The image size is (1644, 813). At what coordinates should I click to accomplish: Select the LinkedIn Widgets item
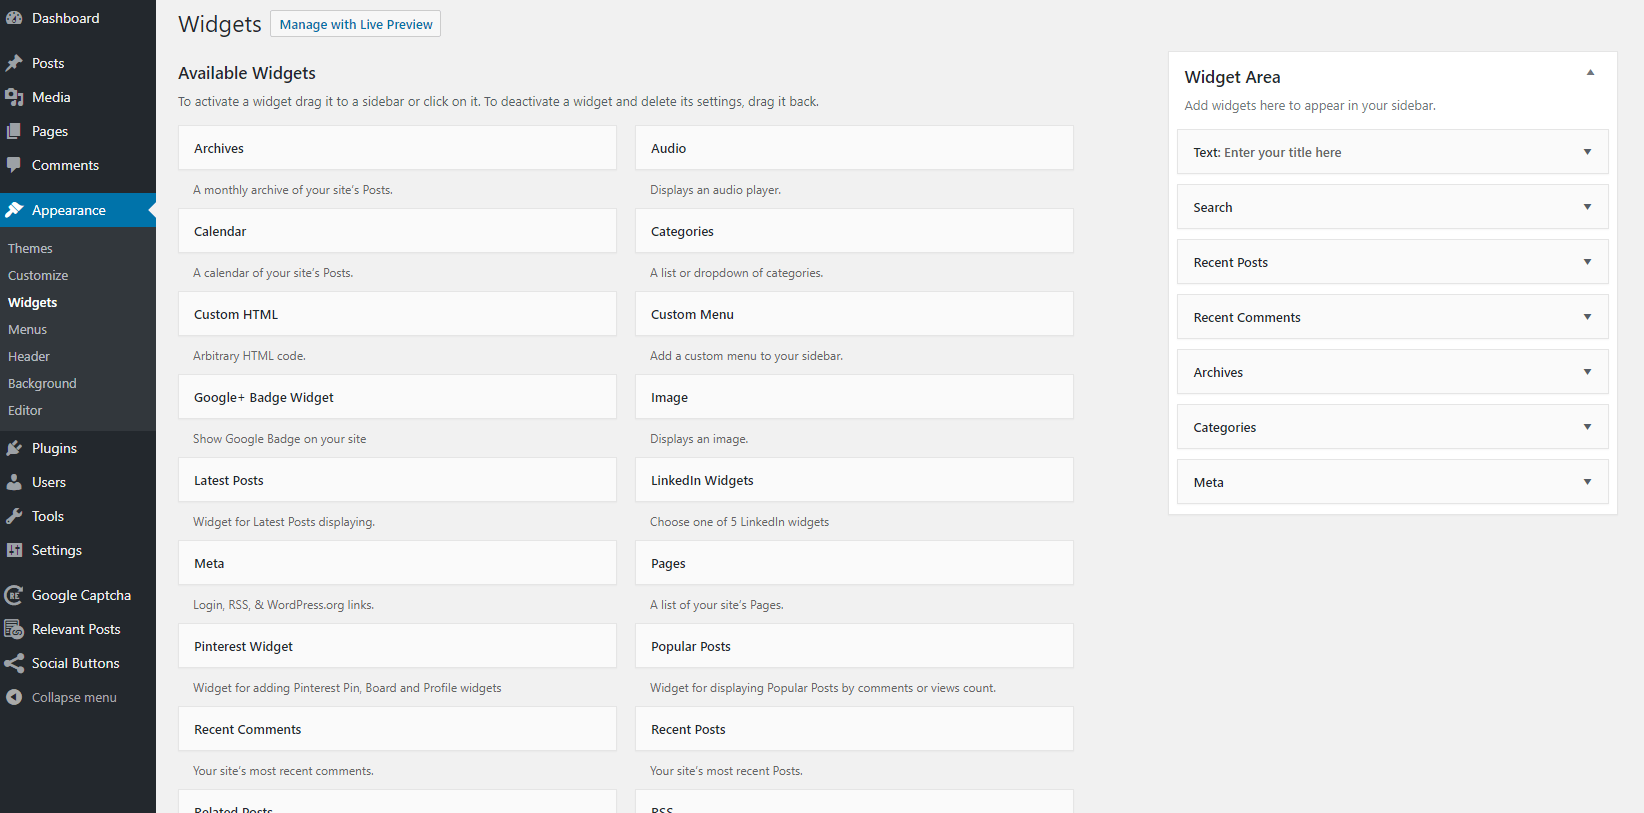click(x=854, y=480)
